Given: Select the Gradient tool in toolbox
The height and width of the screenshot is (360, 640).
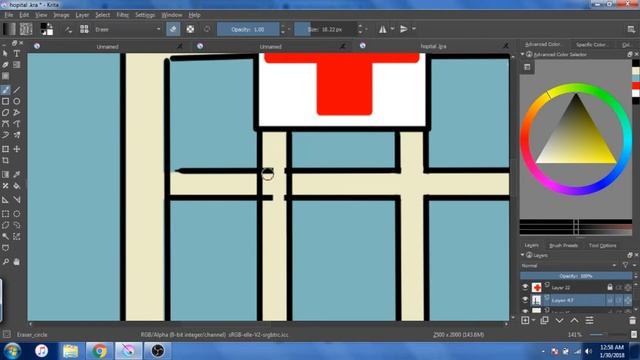Looking at the screenshot, I should [x=5, y=175].
